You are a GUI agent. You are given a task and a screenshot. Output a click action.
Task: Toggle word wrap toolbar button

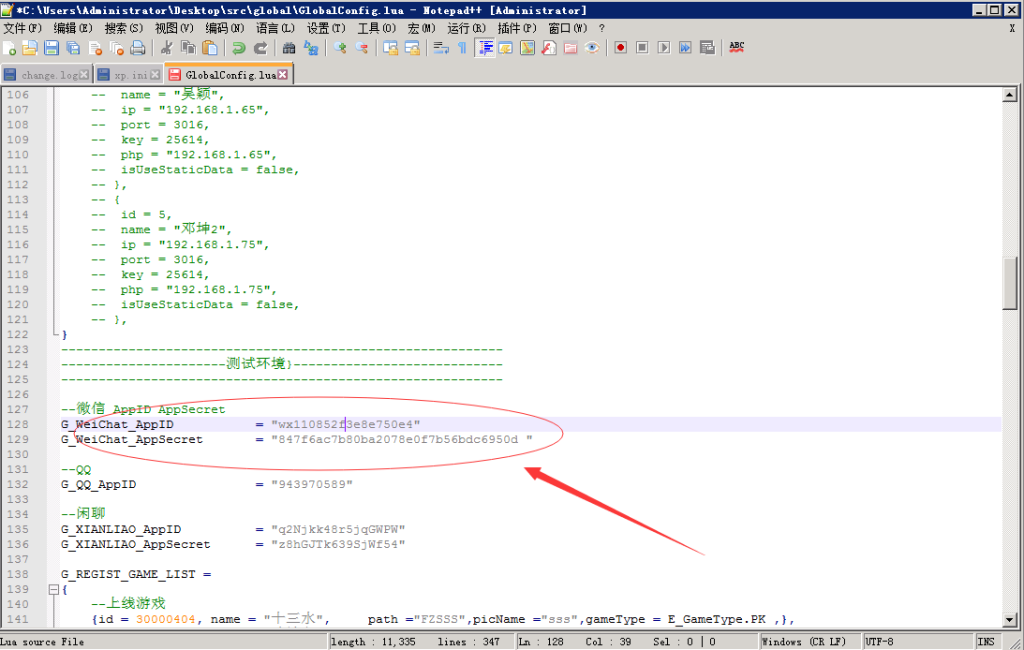(x=440, y=48)
